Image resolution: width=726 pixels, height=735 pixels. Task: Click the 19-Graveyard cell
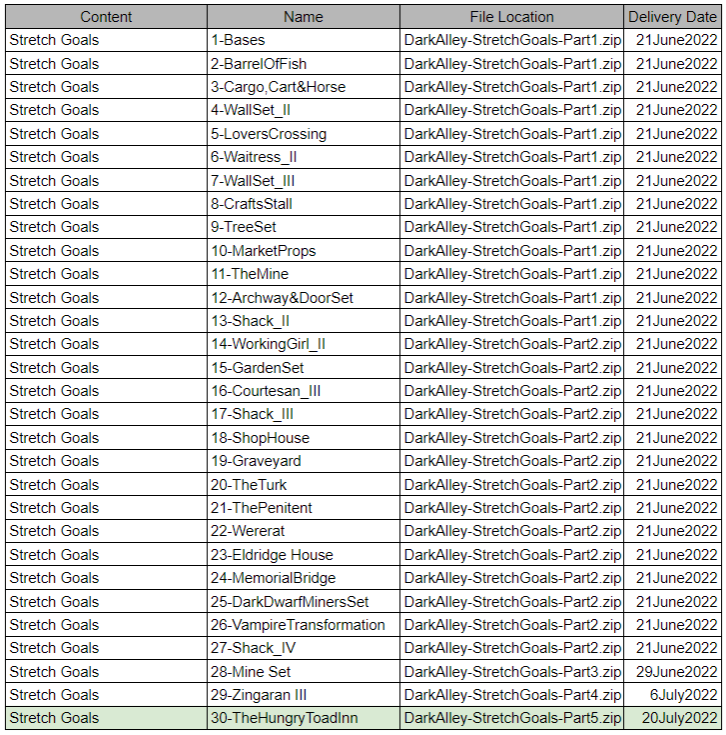303,461
